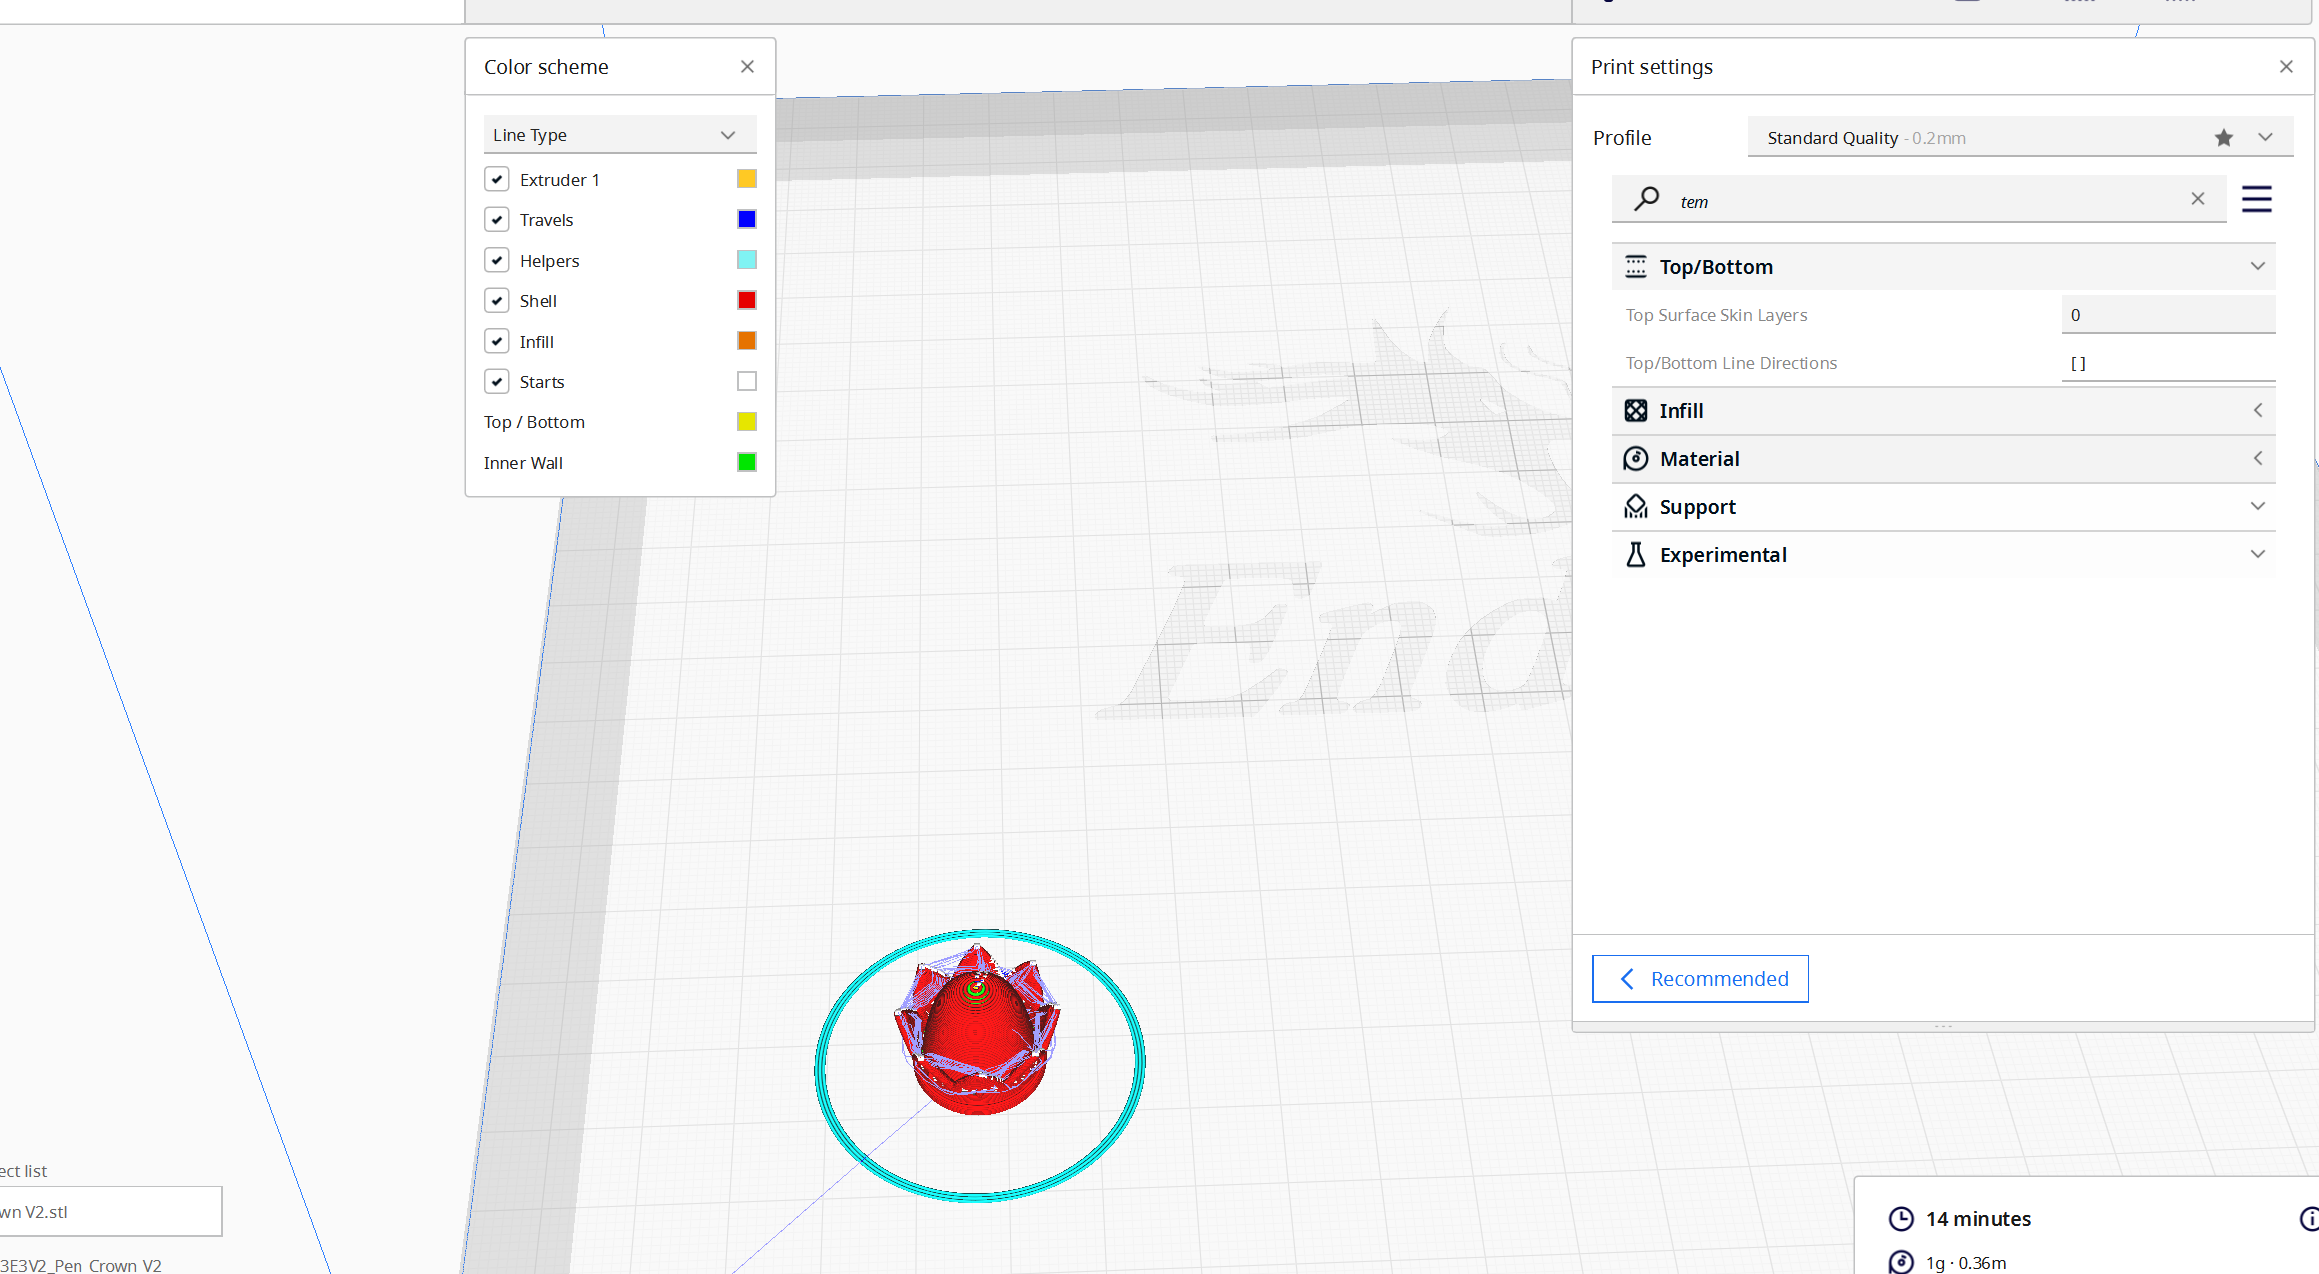Open the Line Type dropdown
The width and height of the screenshot is (2319, 1274).
620,134
